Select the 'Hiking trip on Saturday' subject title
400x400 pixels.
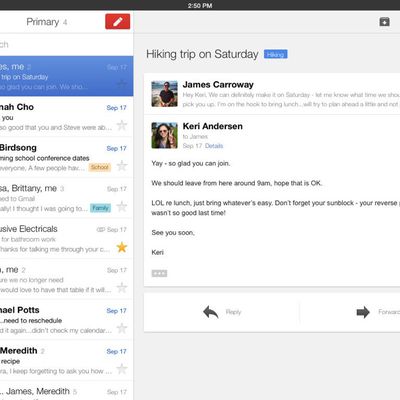click(x=202, y=54)
